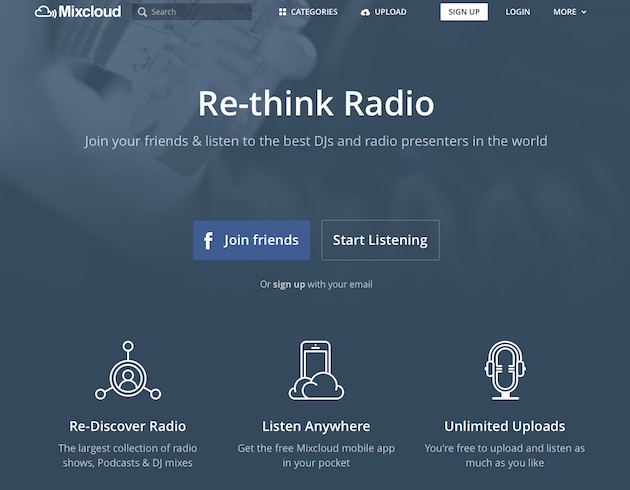The width and height of the screenshot is (630, 490).
Task: Click the Re-Discover Radio network icon
Action: 128,370
